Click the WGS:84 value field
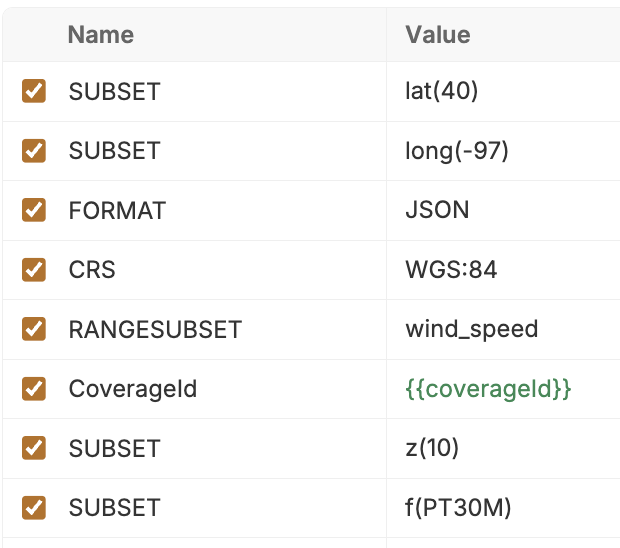 [451, 270]
